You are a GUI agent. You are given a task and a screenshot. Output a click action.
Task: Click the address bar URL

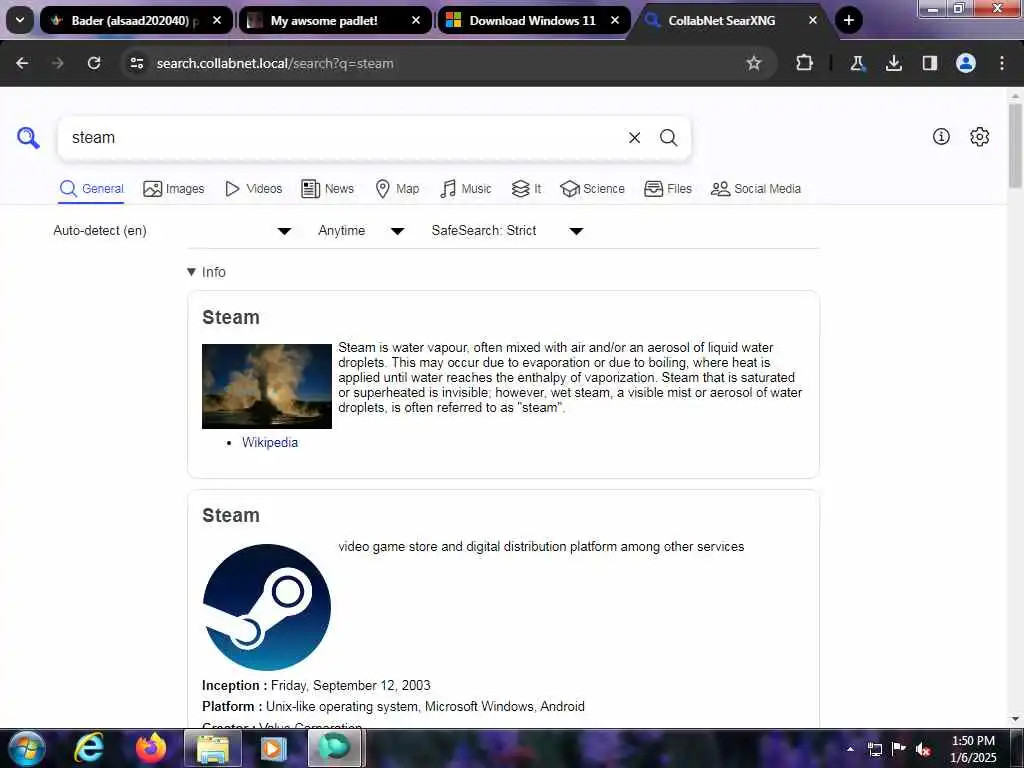point(275,63)
